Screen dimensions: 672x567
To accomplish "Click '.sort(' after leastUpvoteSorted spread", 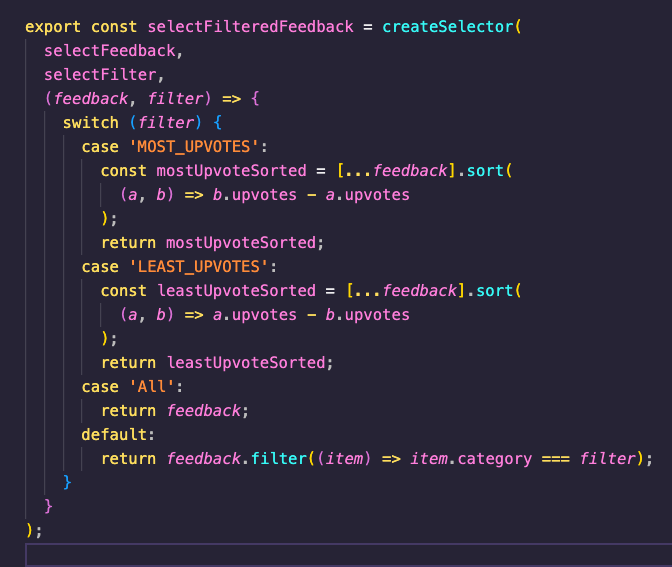I will (x=494, y=291).
